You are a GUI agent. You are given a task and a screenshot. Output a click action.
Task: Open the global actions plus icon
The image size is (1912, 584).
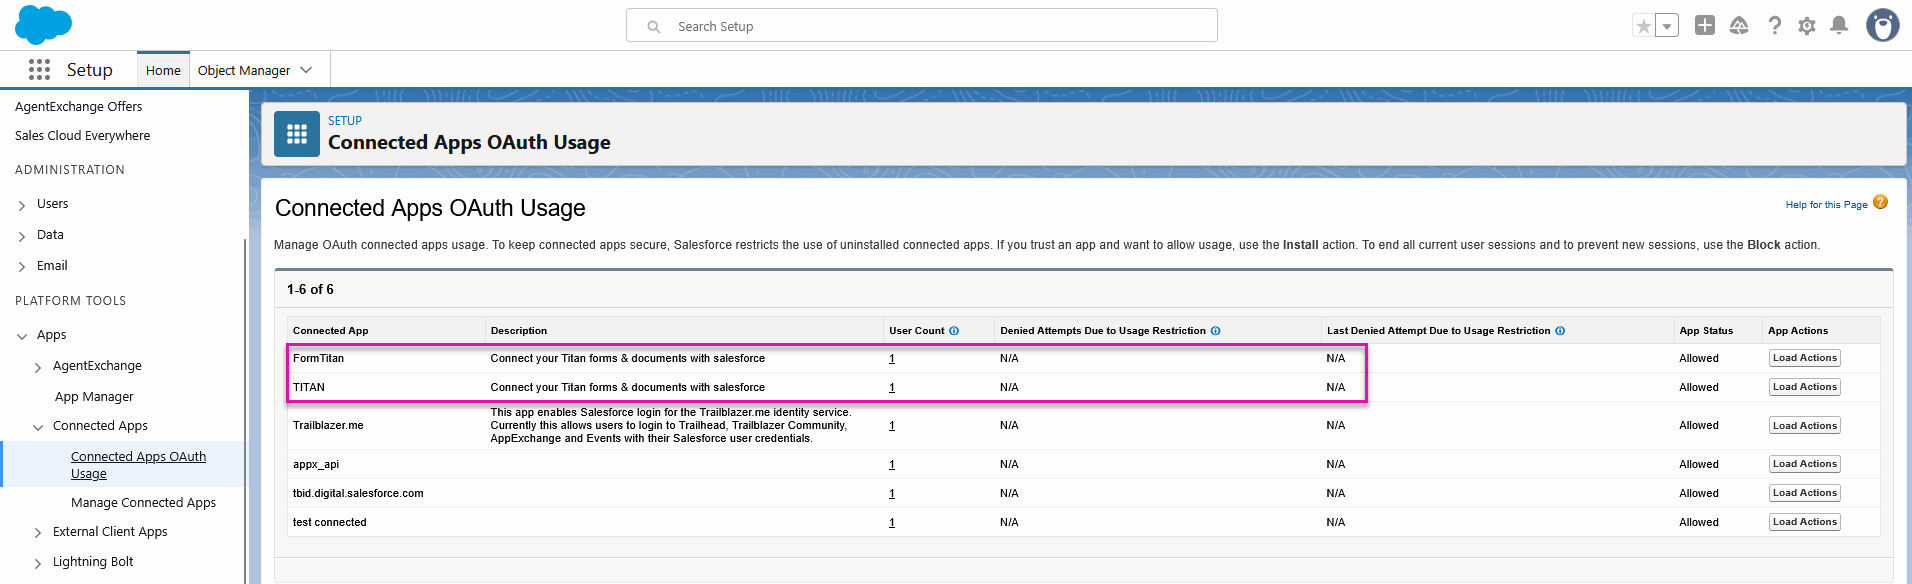(1705, 25)
